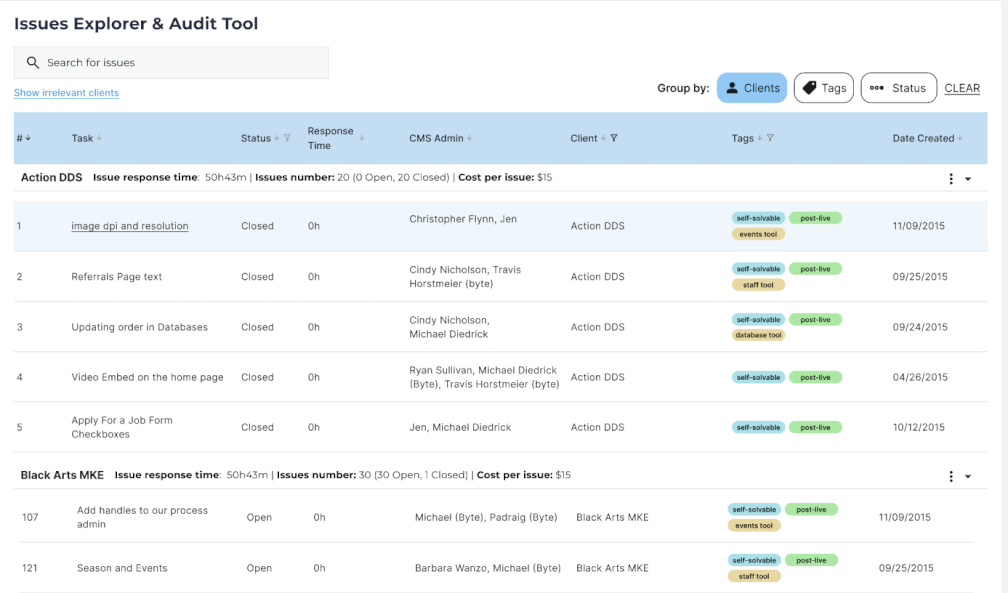Viewport: 1008px width, 593px height.
Task: Click 'events tool' tag in row 107
Action: (x=754, y=525)
